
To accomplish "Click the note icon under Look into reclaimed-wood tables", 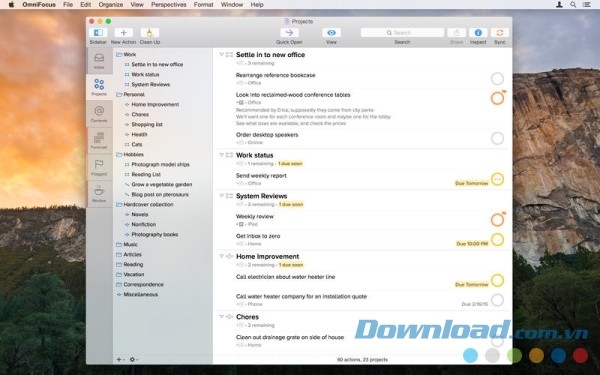I will click(x=241, y=103).
